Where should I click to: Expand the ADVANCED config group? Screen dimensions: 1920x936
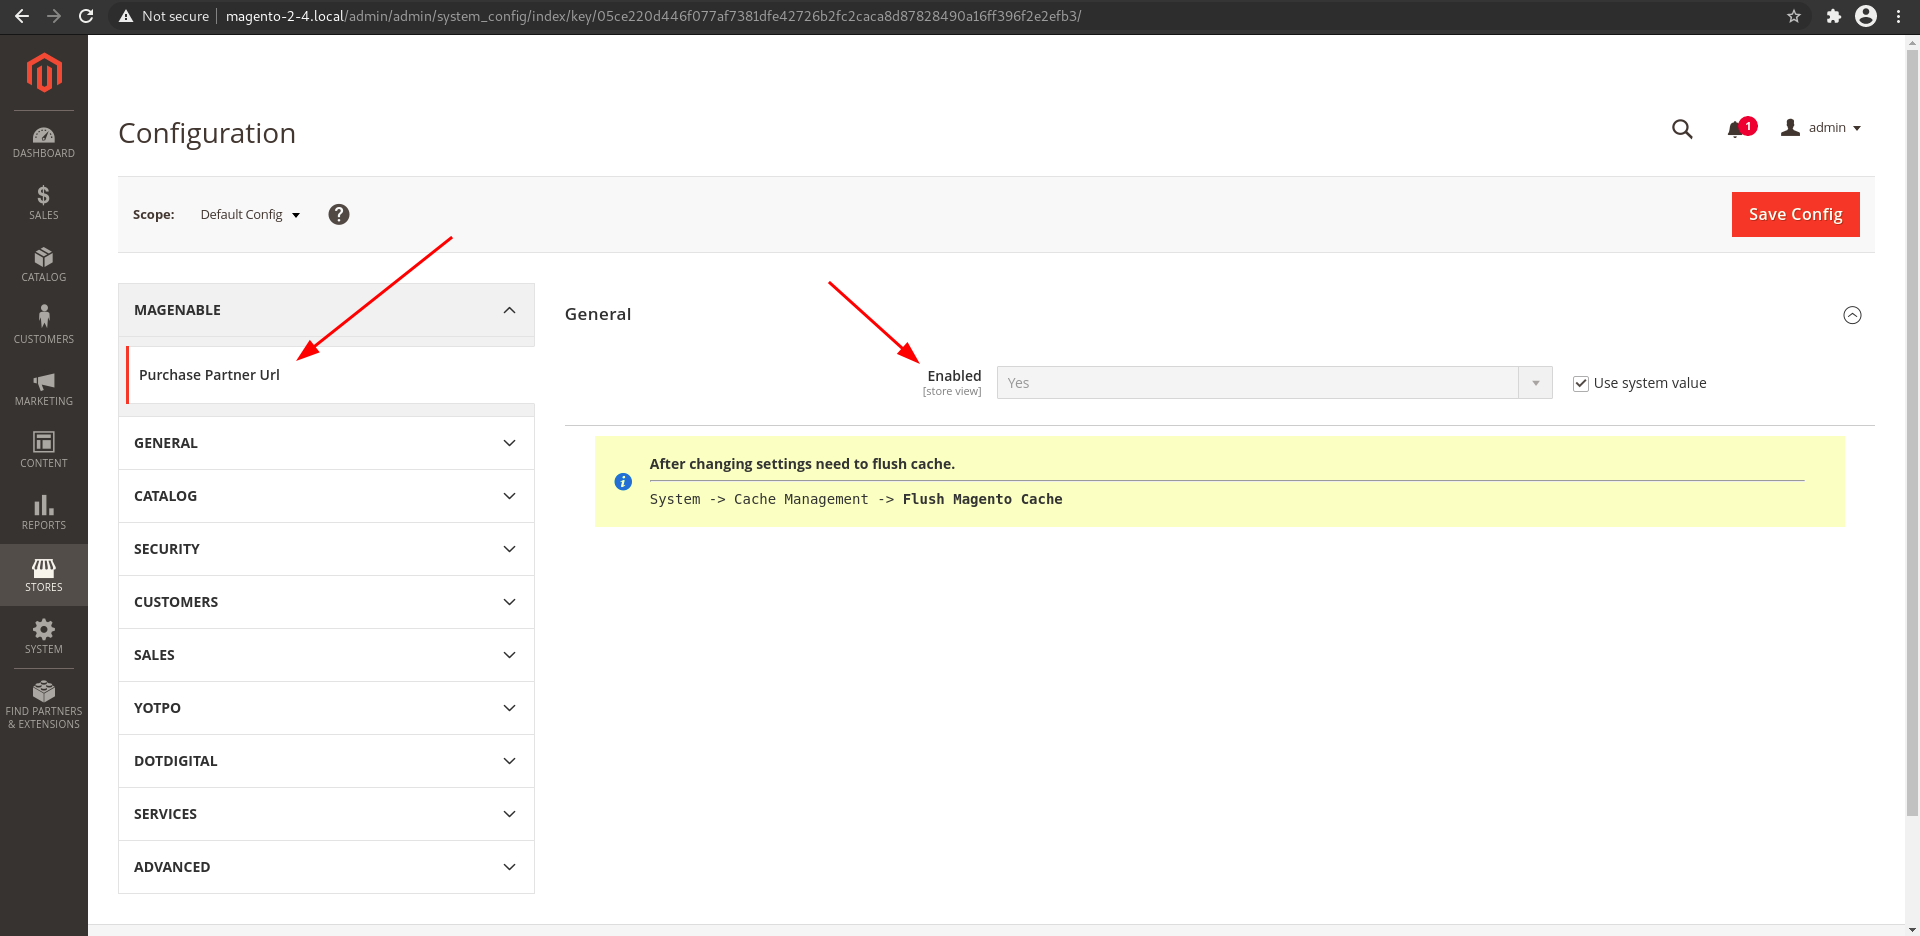(326, 867)
